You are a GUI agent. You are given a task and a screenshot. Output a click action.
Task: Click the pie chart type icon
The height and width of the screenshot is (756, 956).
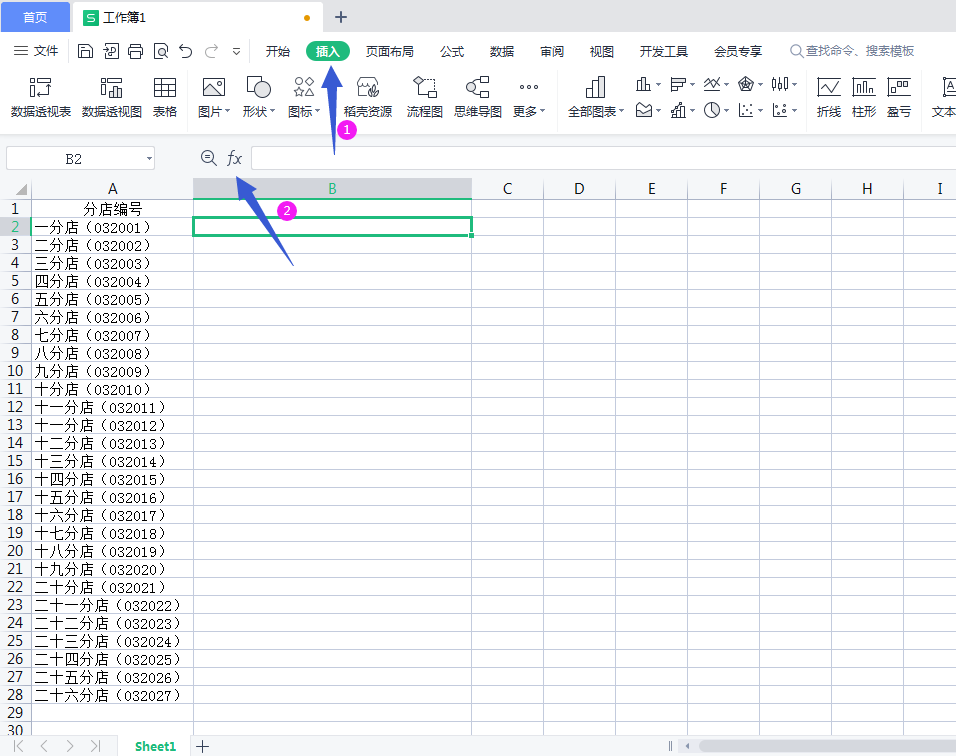tap(712, 110)
